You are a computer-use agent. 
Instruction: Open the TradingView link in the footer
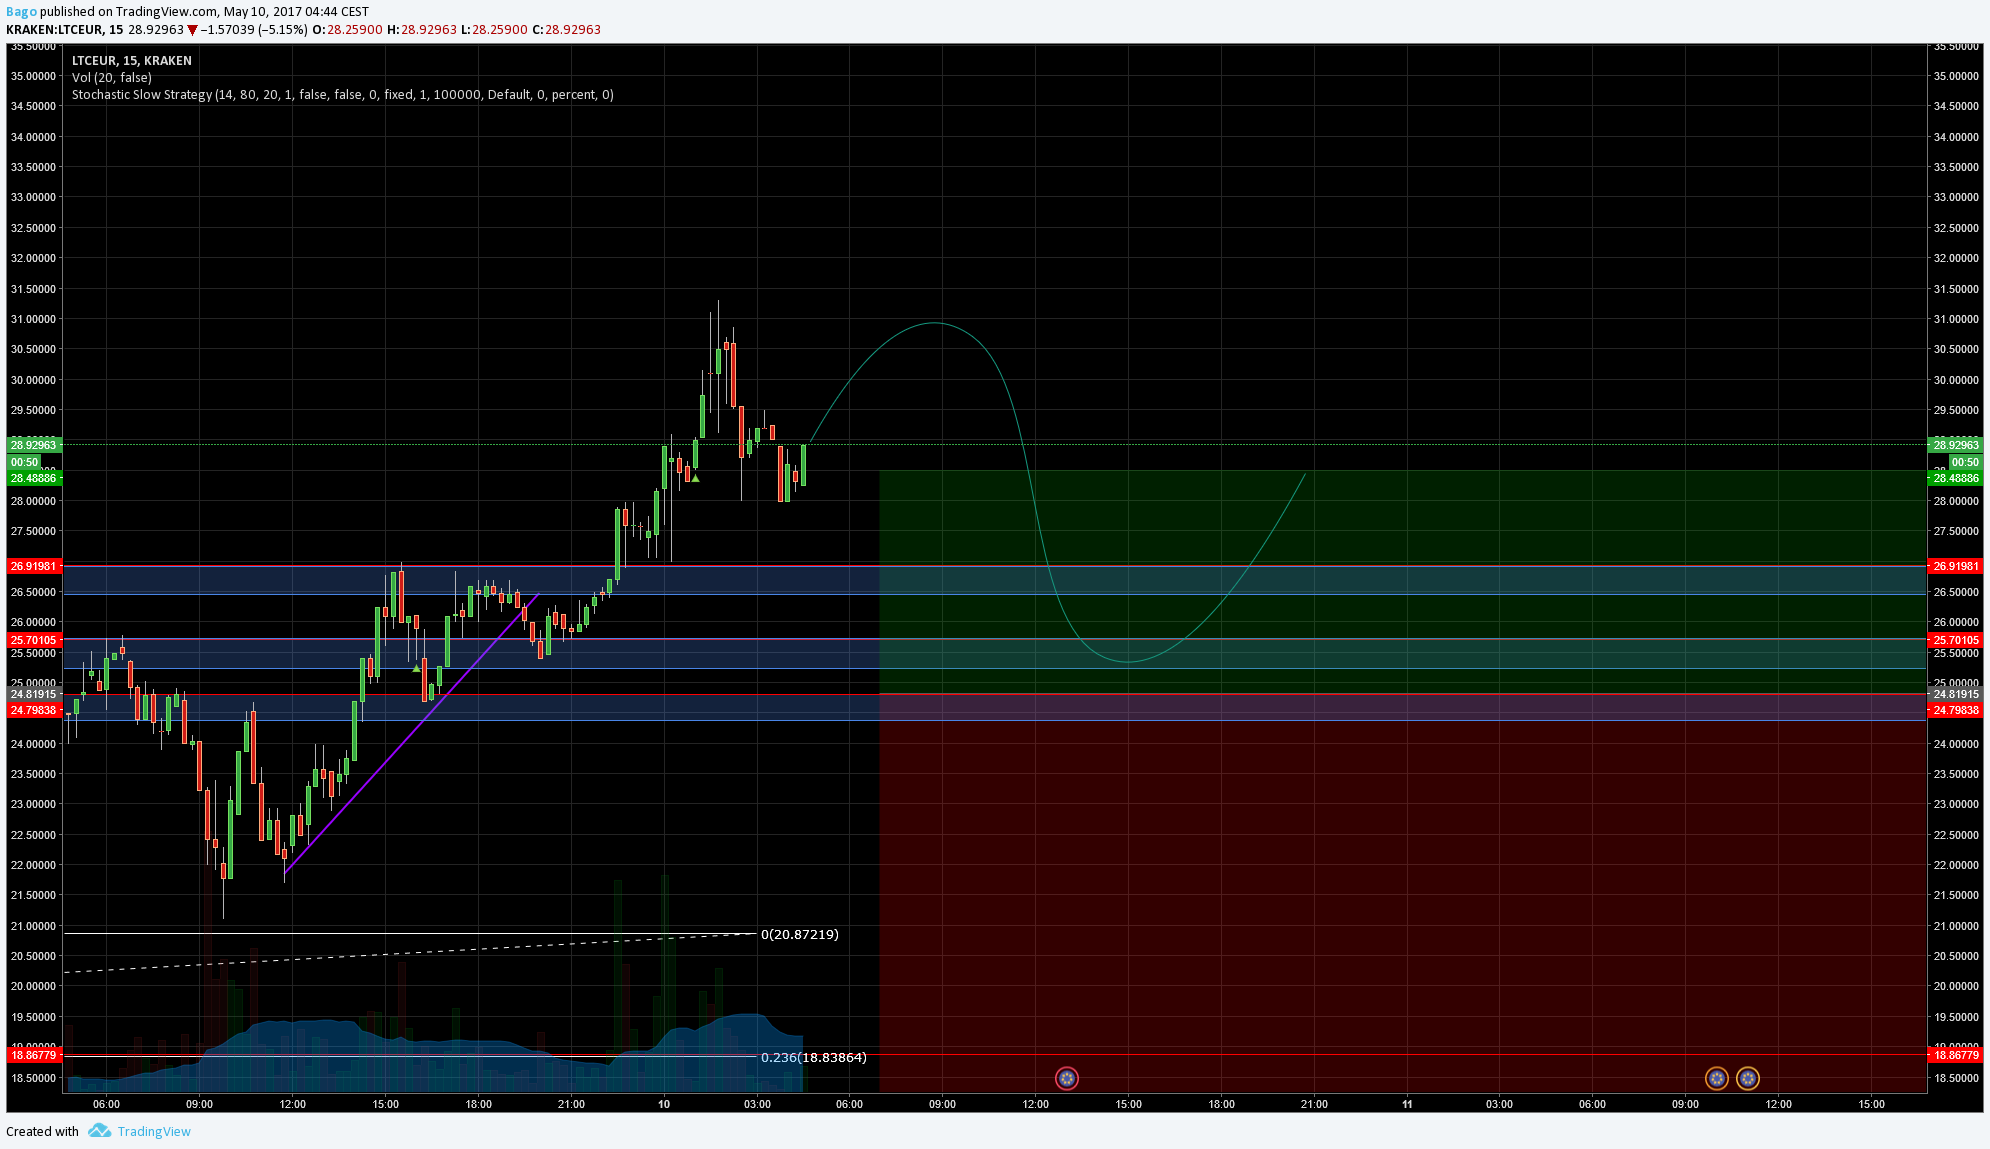point(154,1131)
